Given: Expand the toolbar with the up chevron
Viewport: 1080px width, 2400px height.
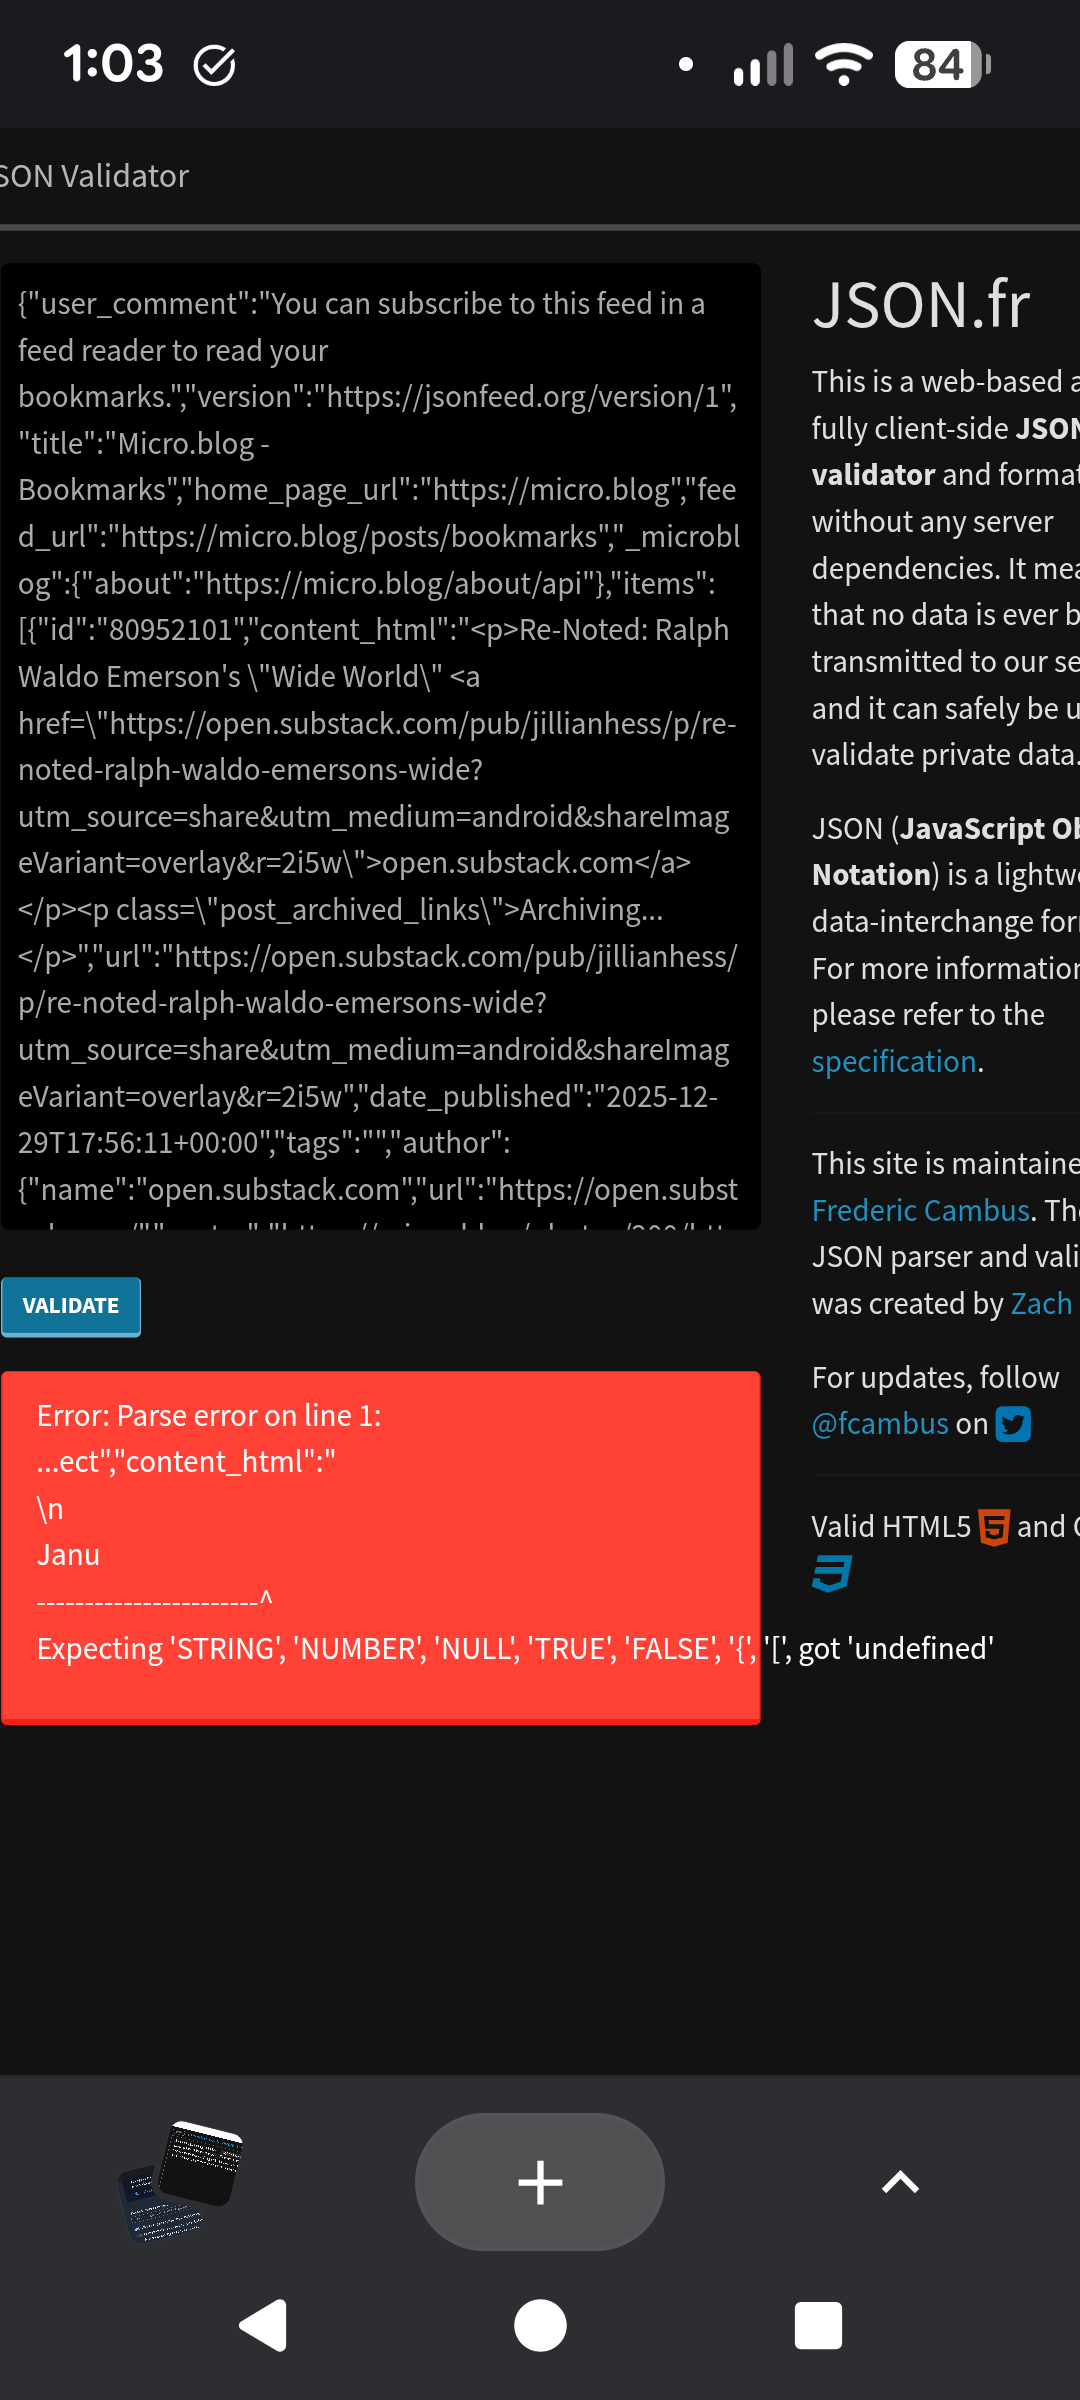Looking at the screenshot, I should pyautogui.click(x=900, y=2181).
